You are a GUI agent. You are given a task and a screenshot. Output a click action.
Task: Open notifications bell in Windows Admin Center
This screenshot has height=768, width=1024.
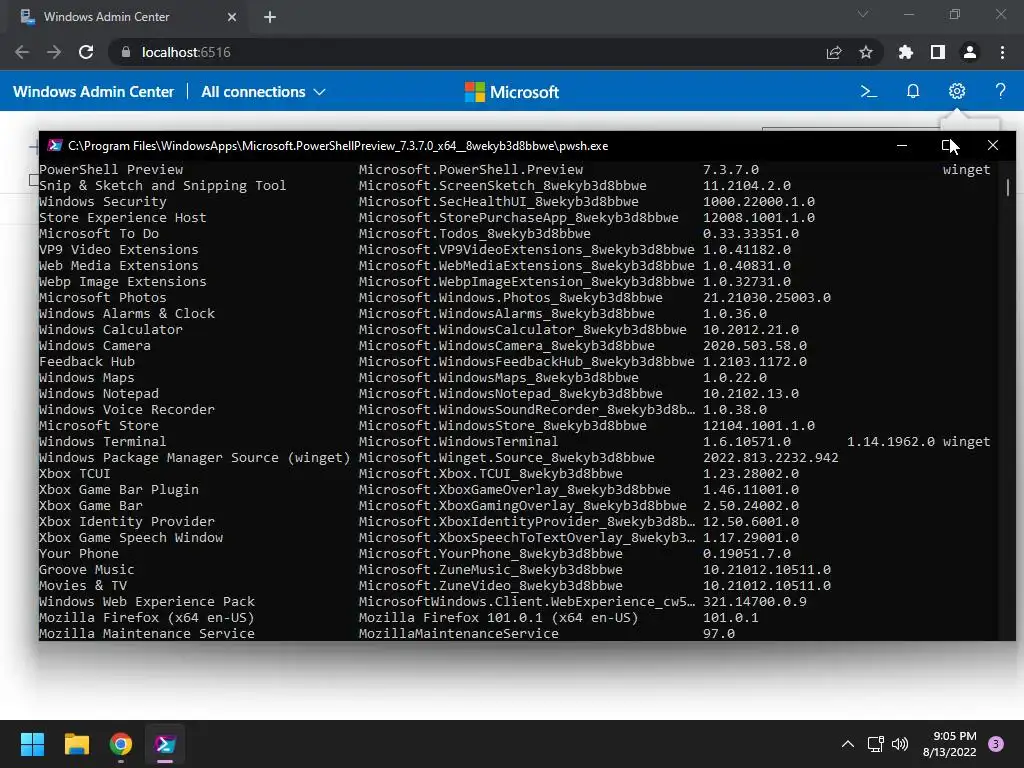[912, 91]
